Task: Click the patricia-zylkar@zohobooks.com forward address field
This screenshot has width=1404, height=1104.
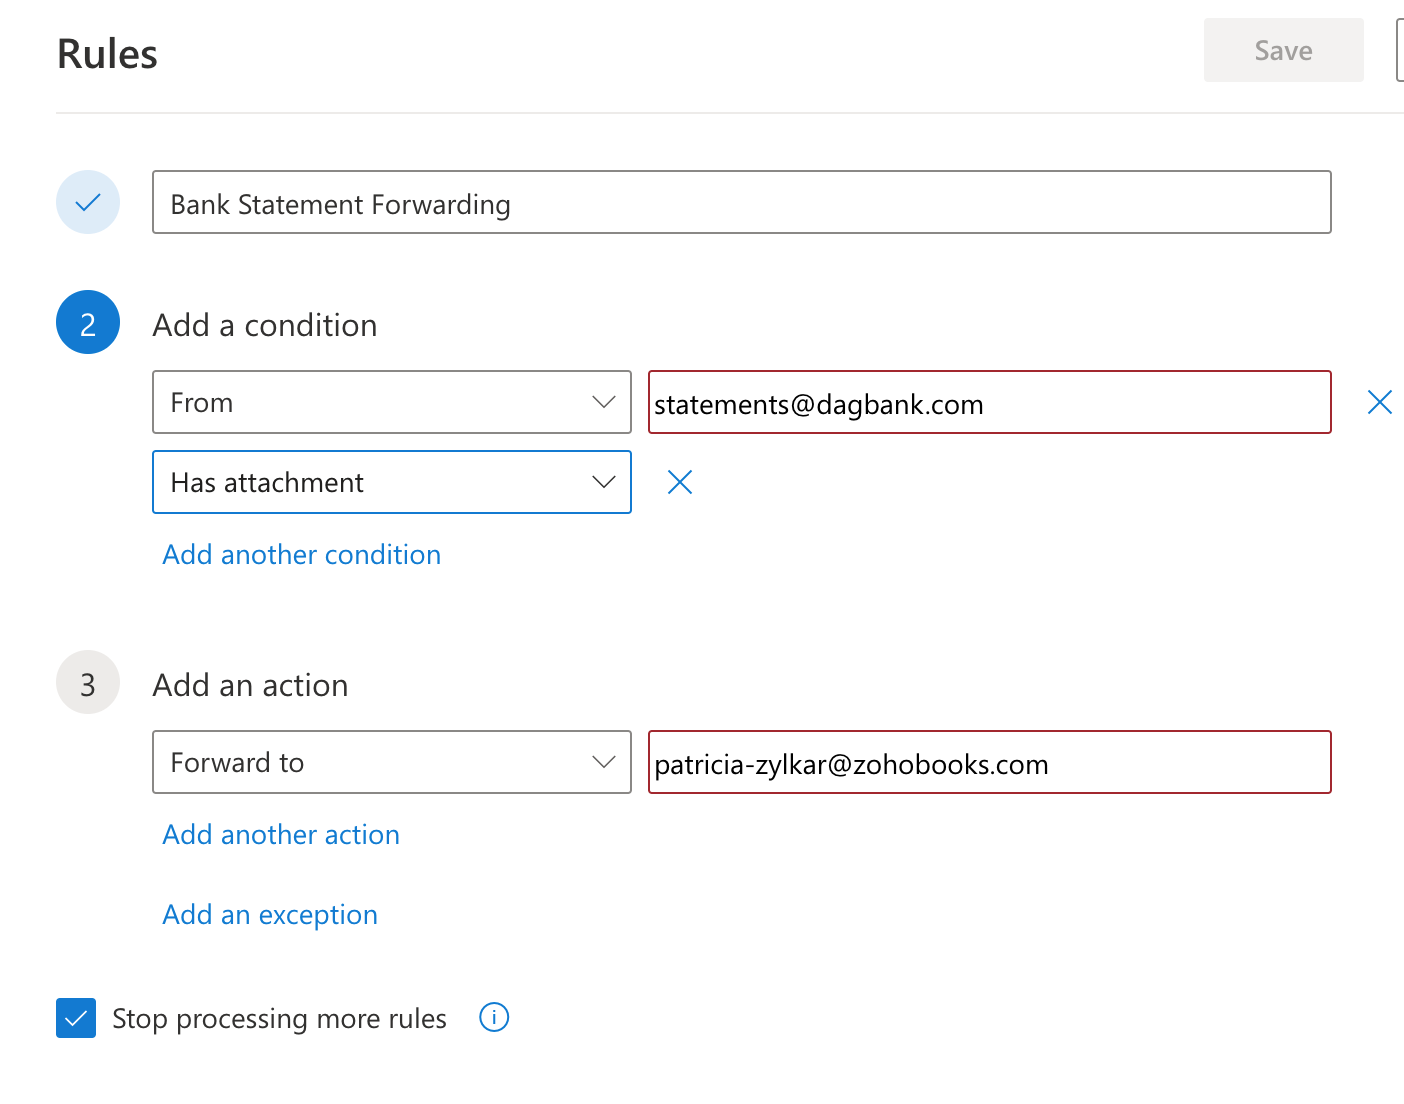Action: 989,762
